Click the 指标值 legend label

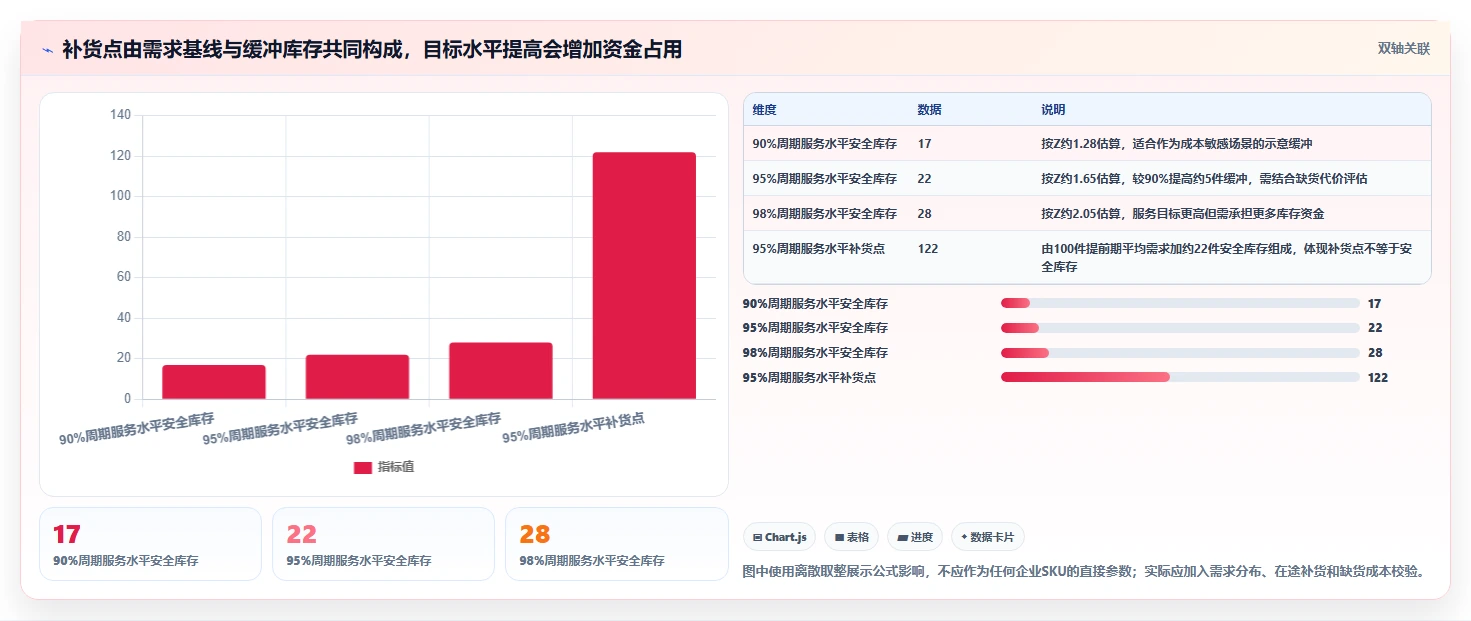coord(395,467)
